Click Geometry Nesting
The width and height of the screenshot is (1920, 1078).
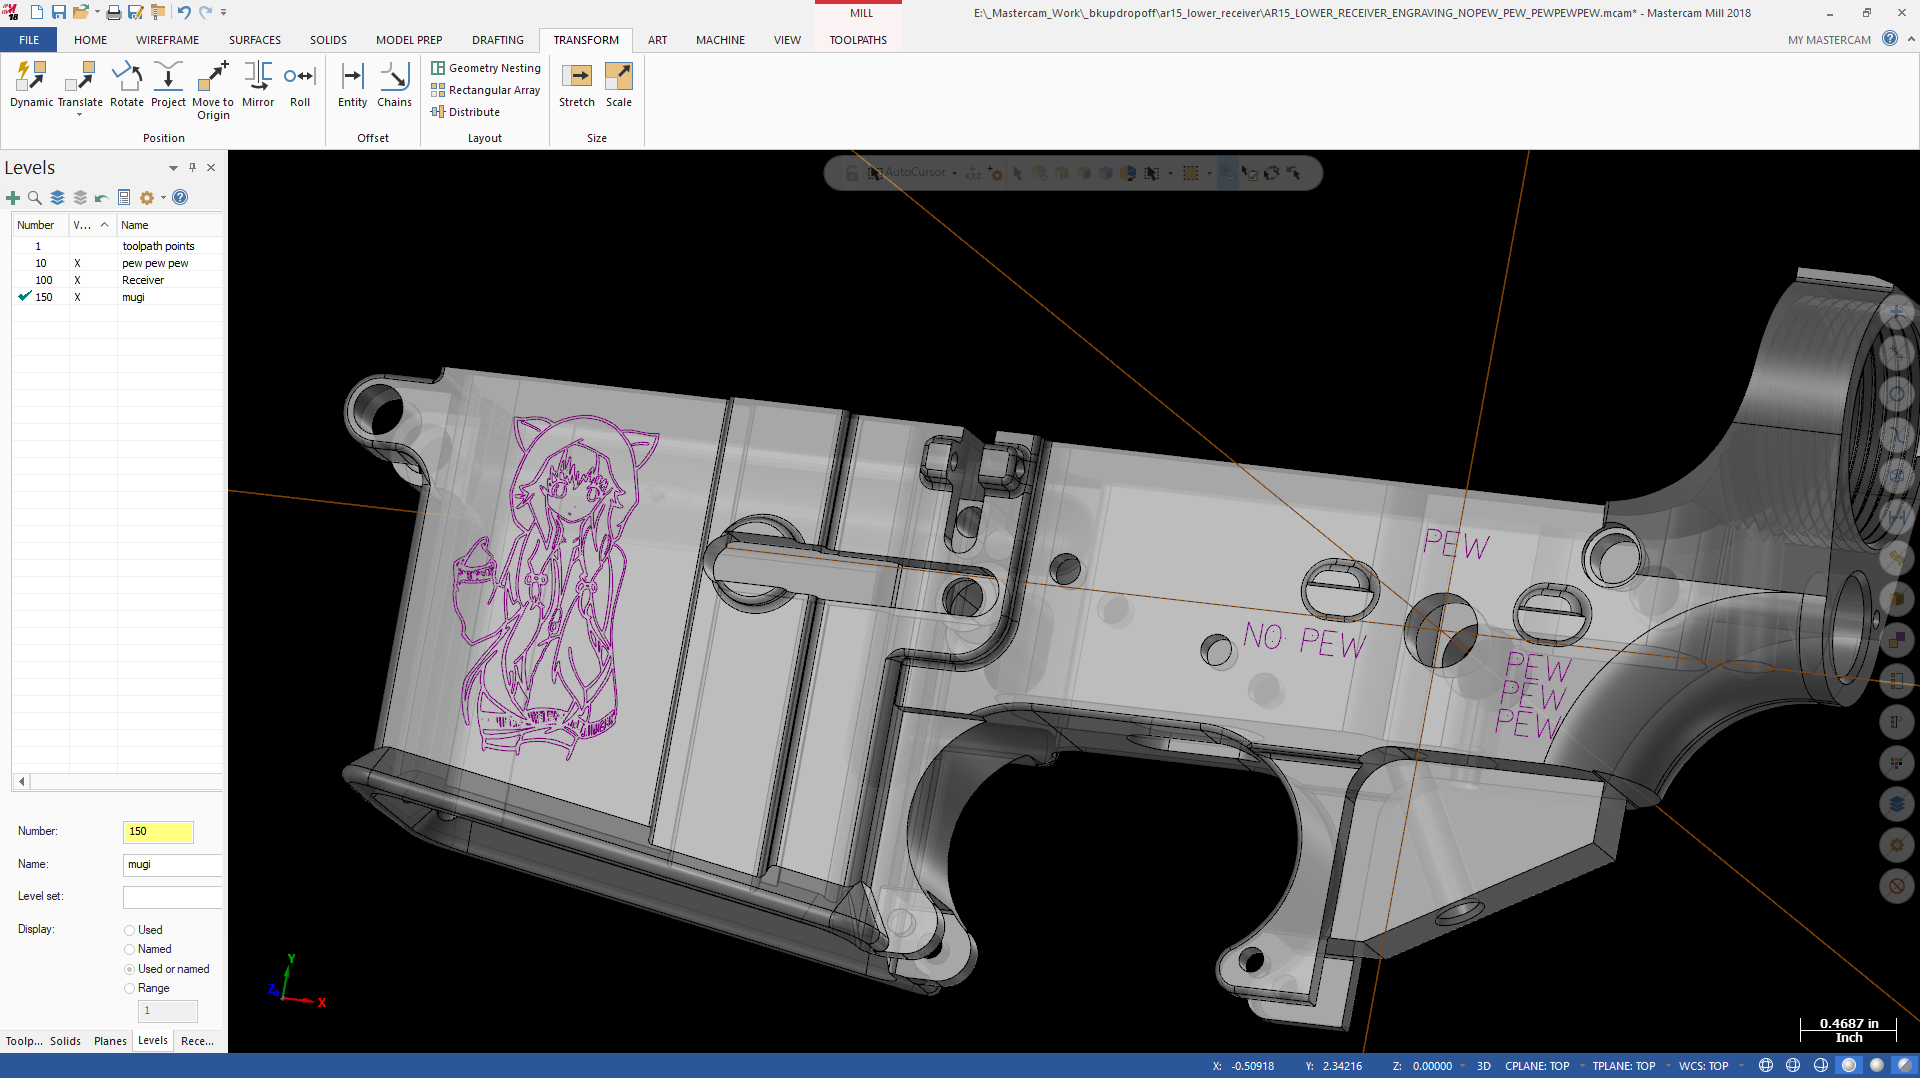(486, 68)
